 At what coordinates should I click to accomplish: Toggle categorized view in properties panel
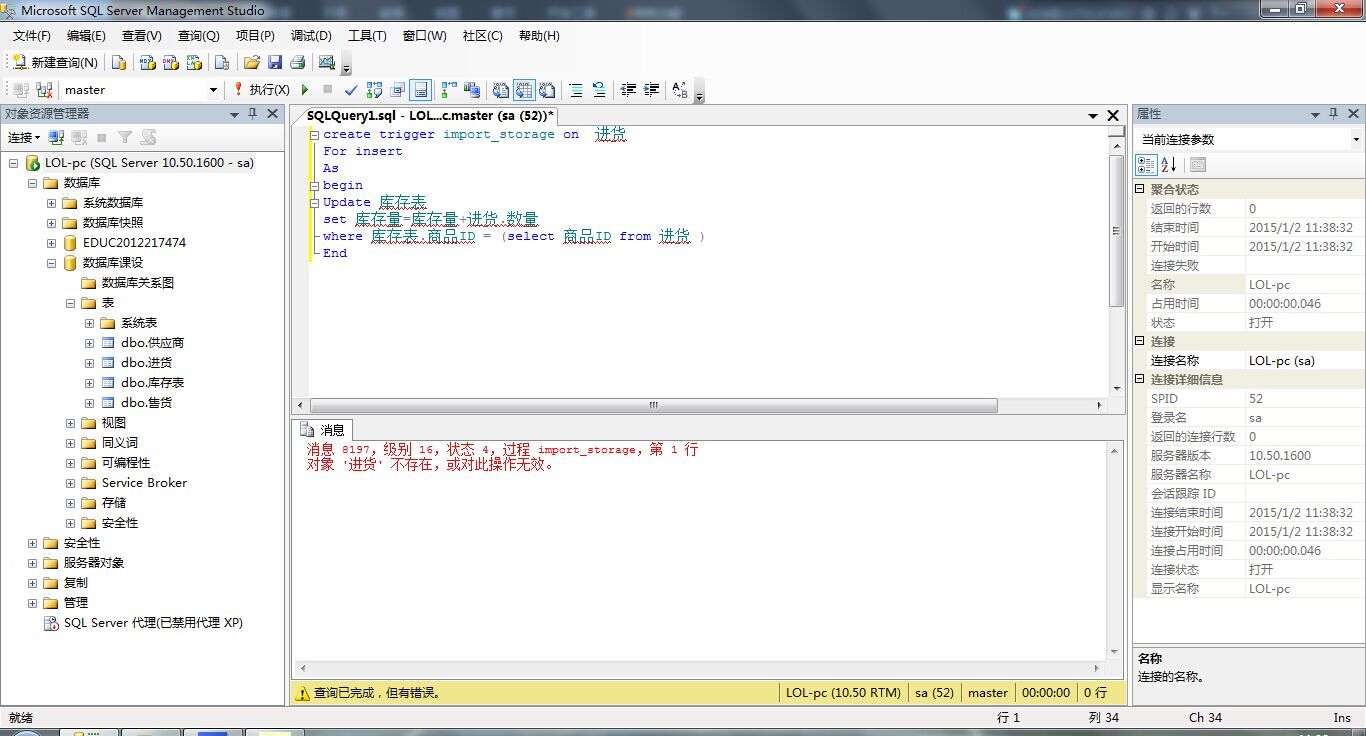pyautogui.click(x=1147, y=165)
